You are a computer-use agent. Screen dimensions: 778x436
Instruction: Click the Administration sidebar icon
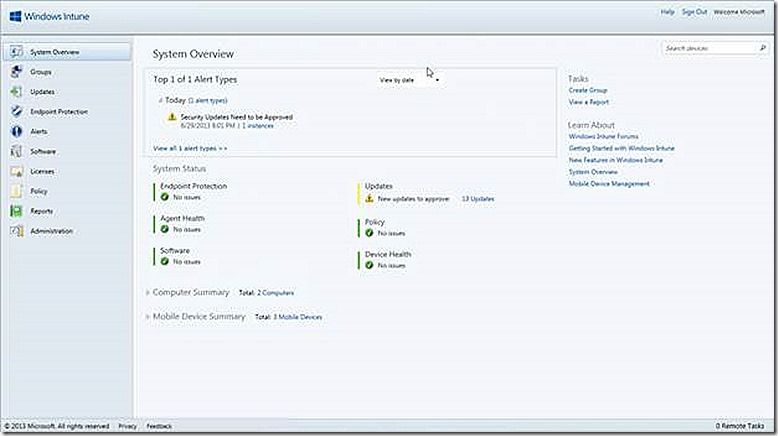(16, 231)
